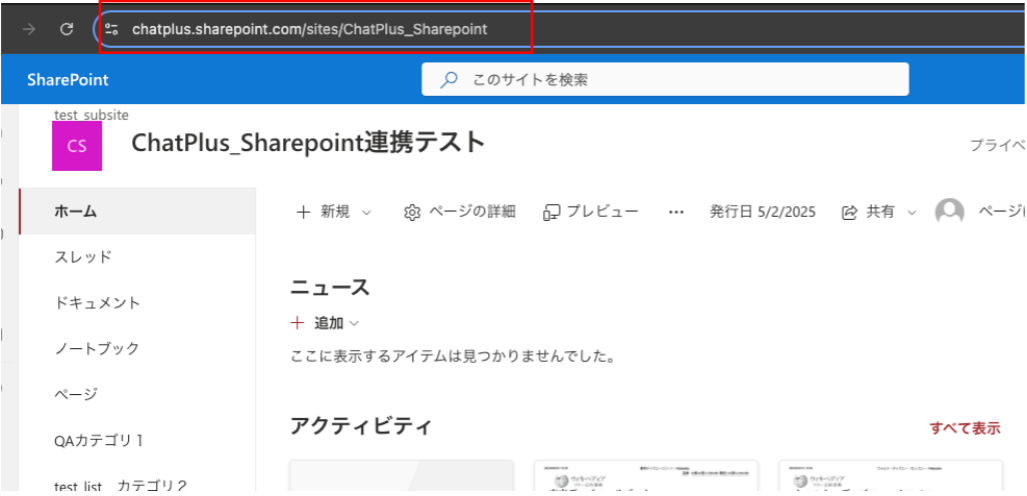Screen dimensions: 1027x496
Task: Expand the 共有 dropdown chevron
Action: point(911,212)
